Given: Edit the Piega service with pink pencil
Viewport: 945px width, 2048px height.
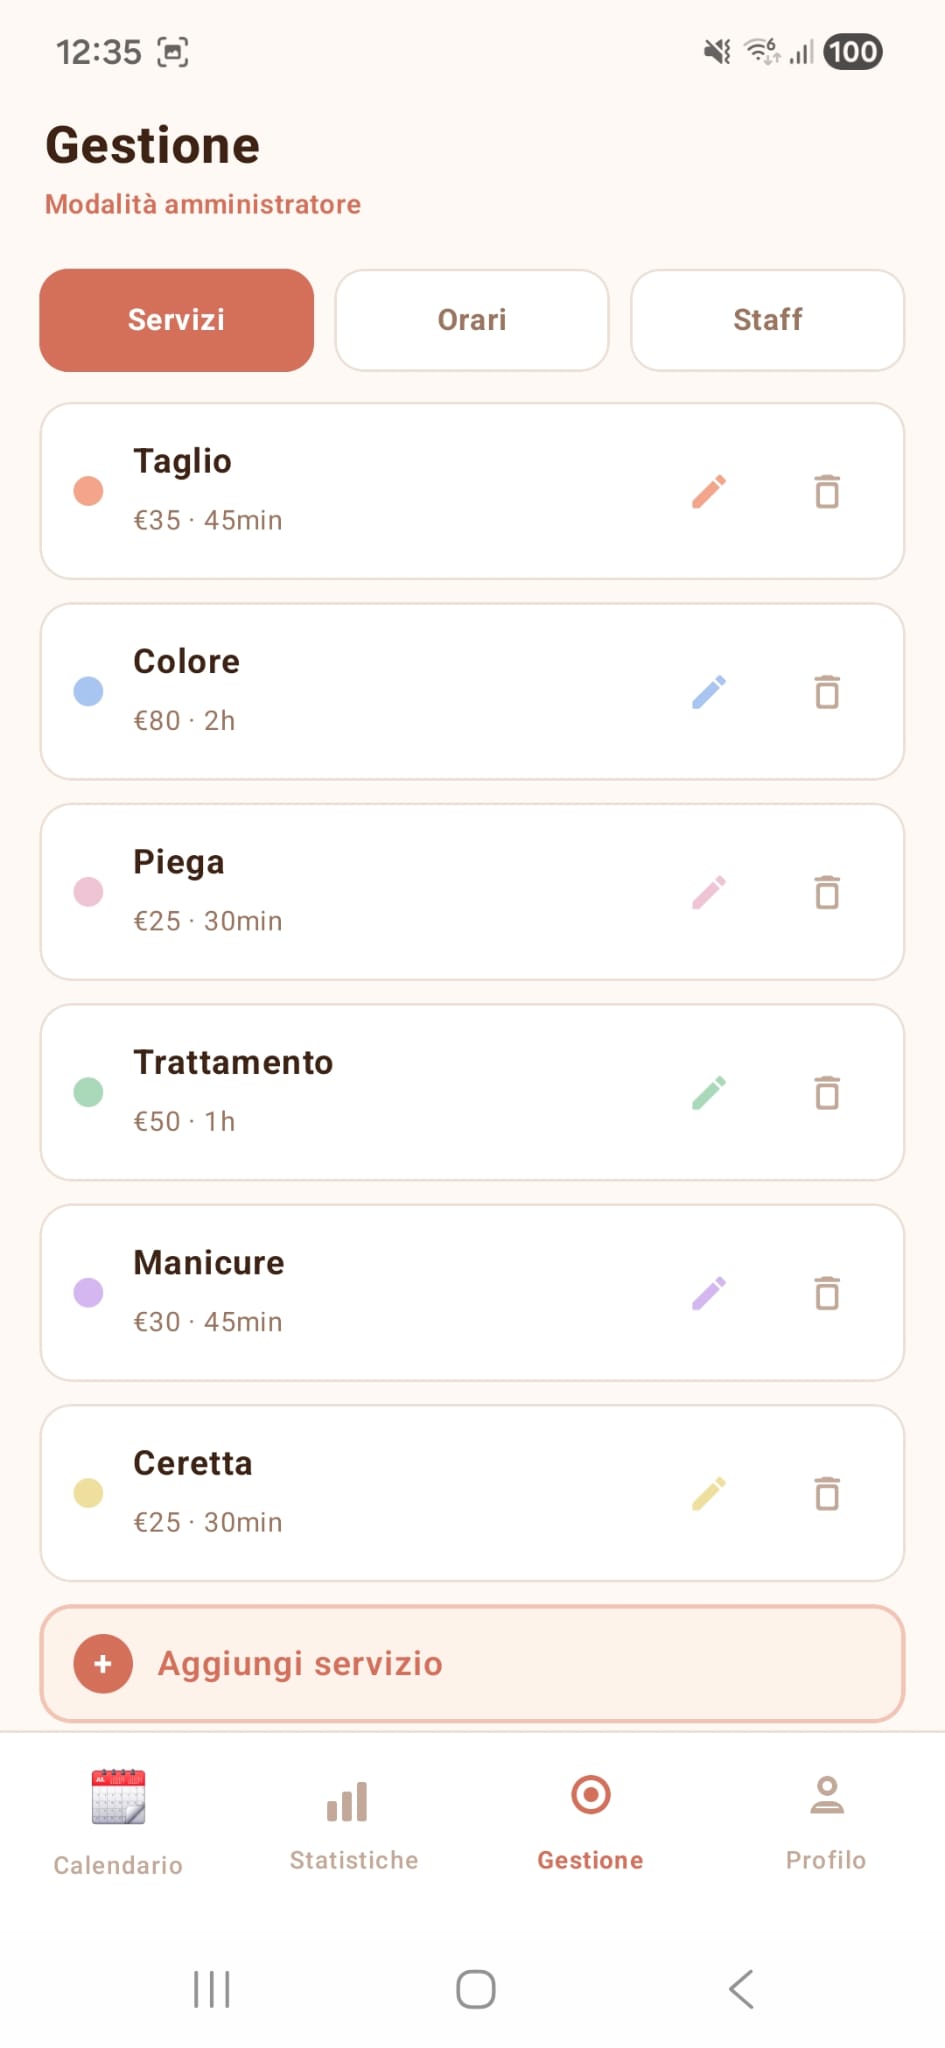Looking at the screenshot, I should click(x=709, y=892).
